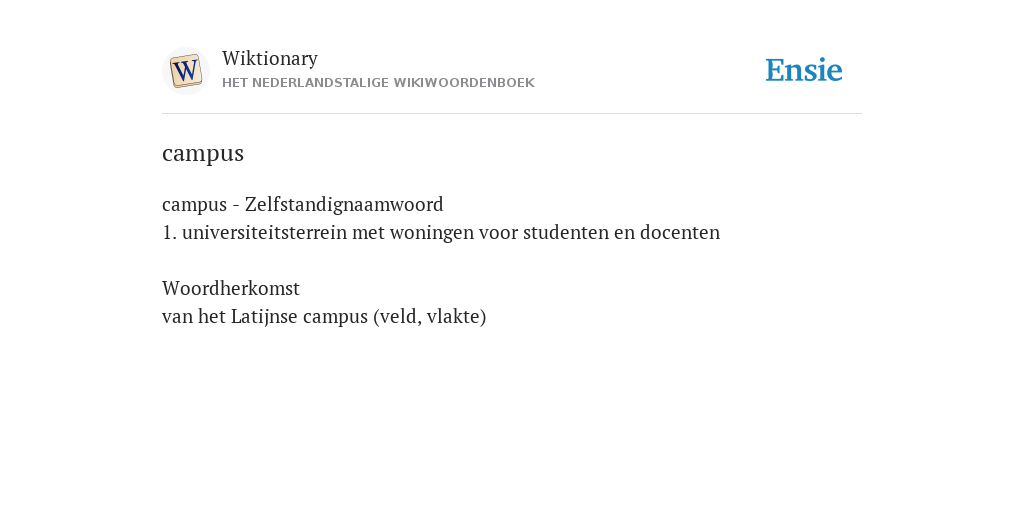Screen dimensions: 1024x512
Task: Click the definition number '1.'
Action: tap(170, 232)
